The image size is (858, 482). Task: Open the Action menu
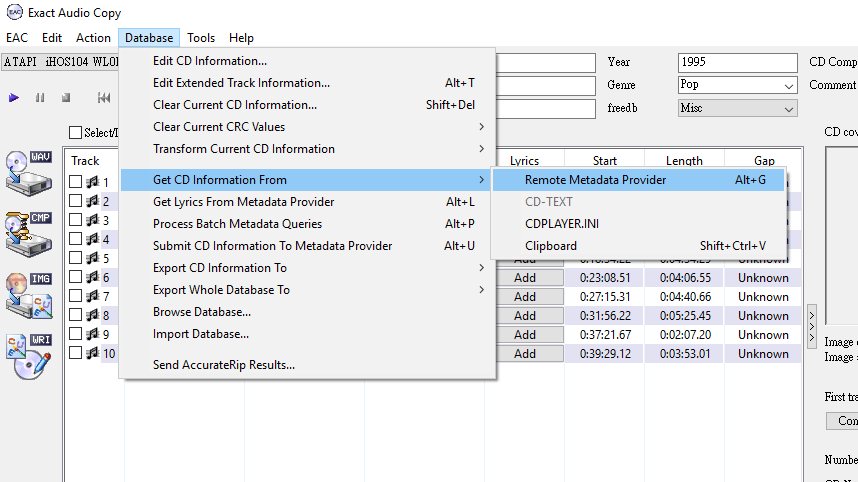pos(93,38)
